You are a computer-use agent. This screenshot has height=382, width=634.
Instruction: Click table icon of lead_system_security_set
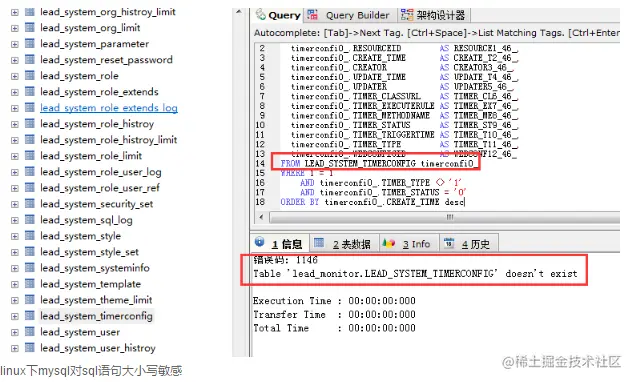click(x=30, y=204)
